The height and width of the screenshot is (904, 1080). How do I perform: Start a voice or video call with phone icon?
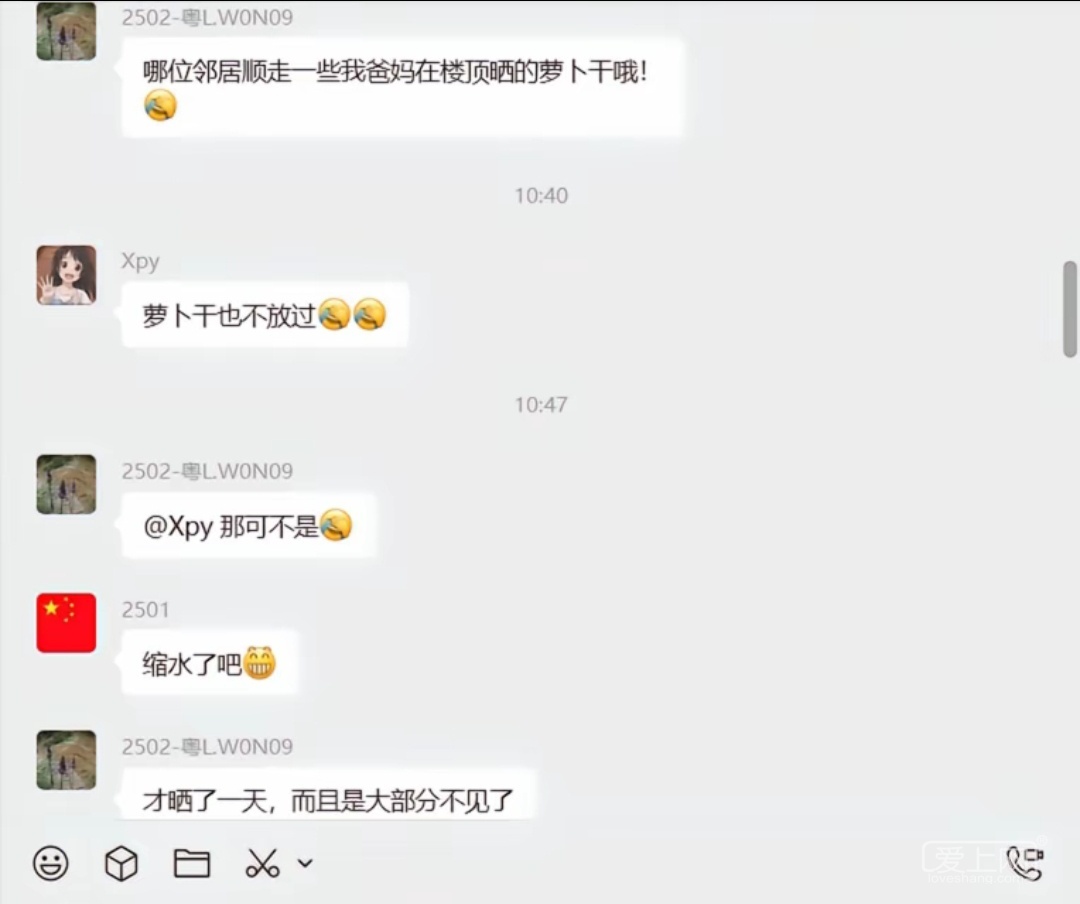coord(1024,863)
